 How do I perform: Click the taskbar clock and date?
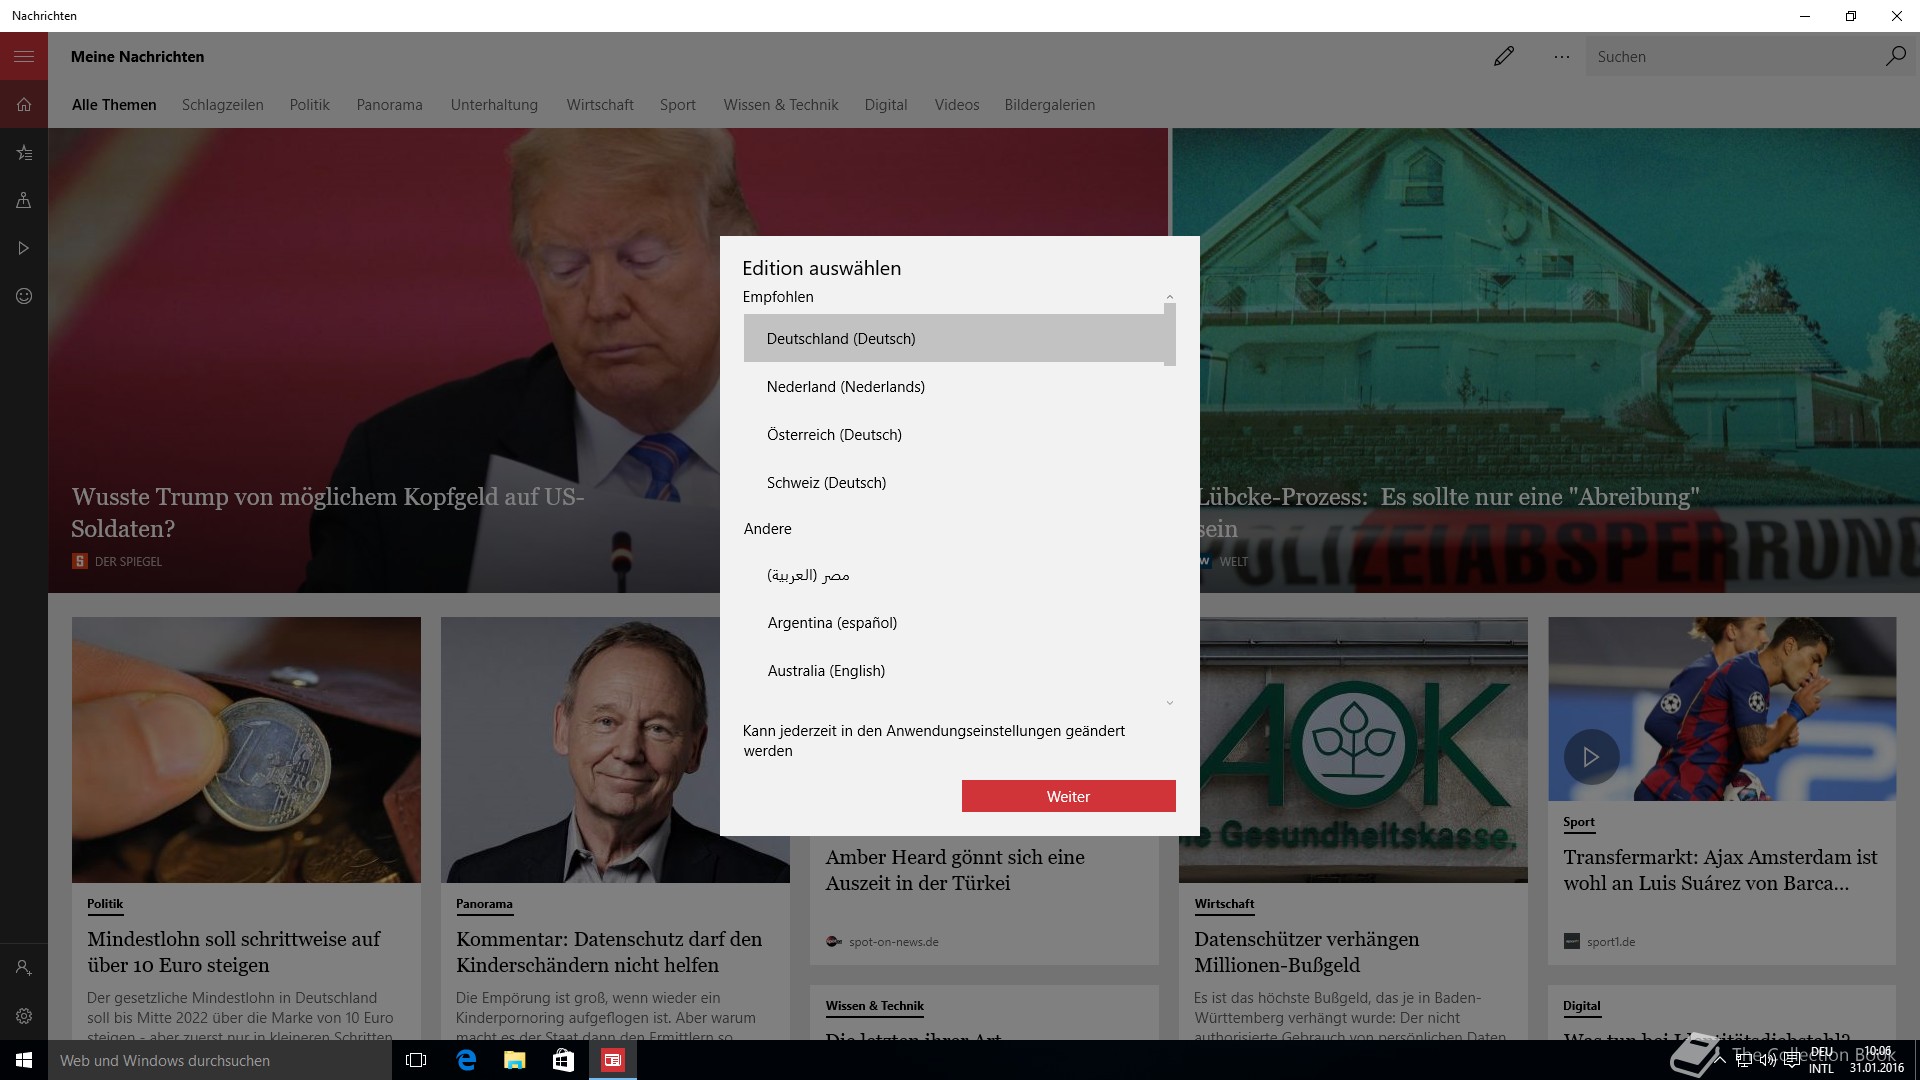pos(1877,1060)
